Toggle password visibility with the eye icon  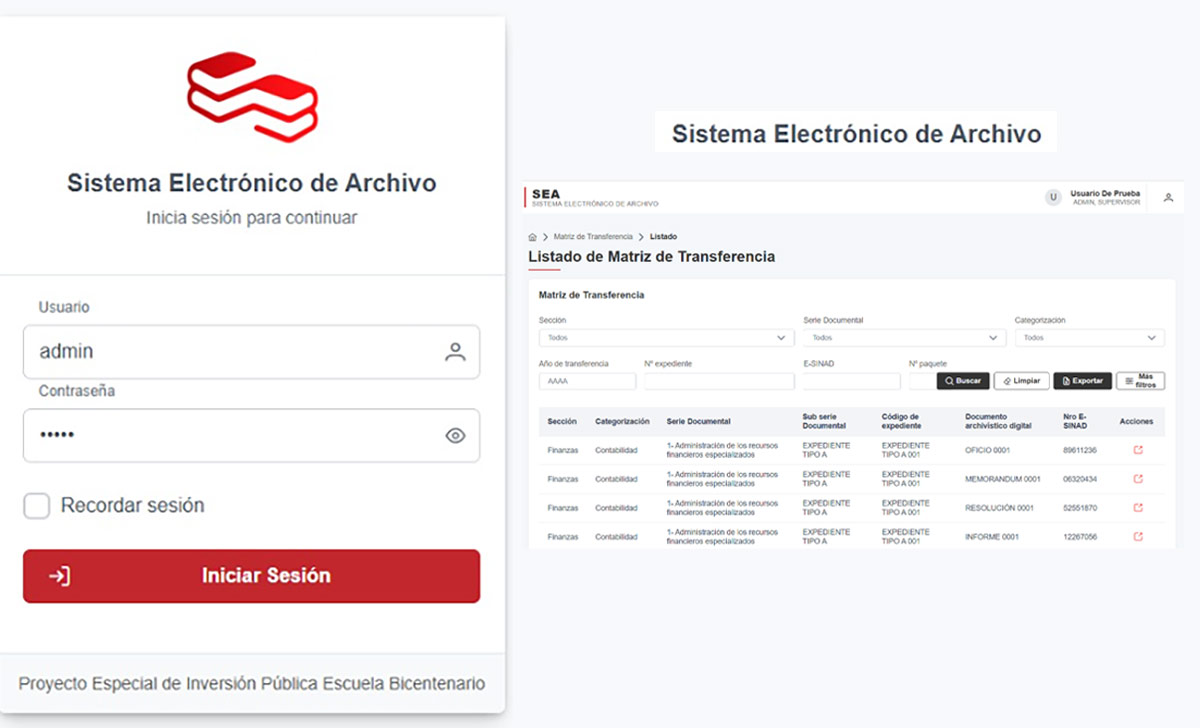click(455, 435)
